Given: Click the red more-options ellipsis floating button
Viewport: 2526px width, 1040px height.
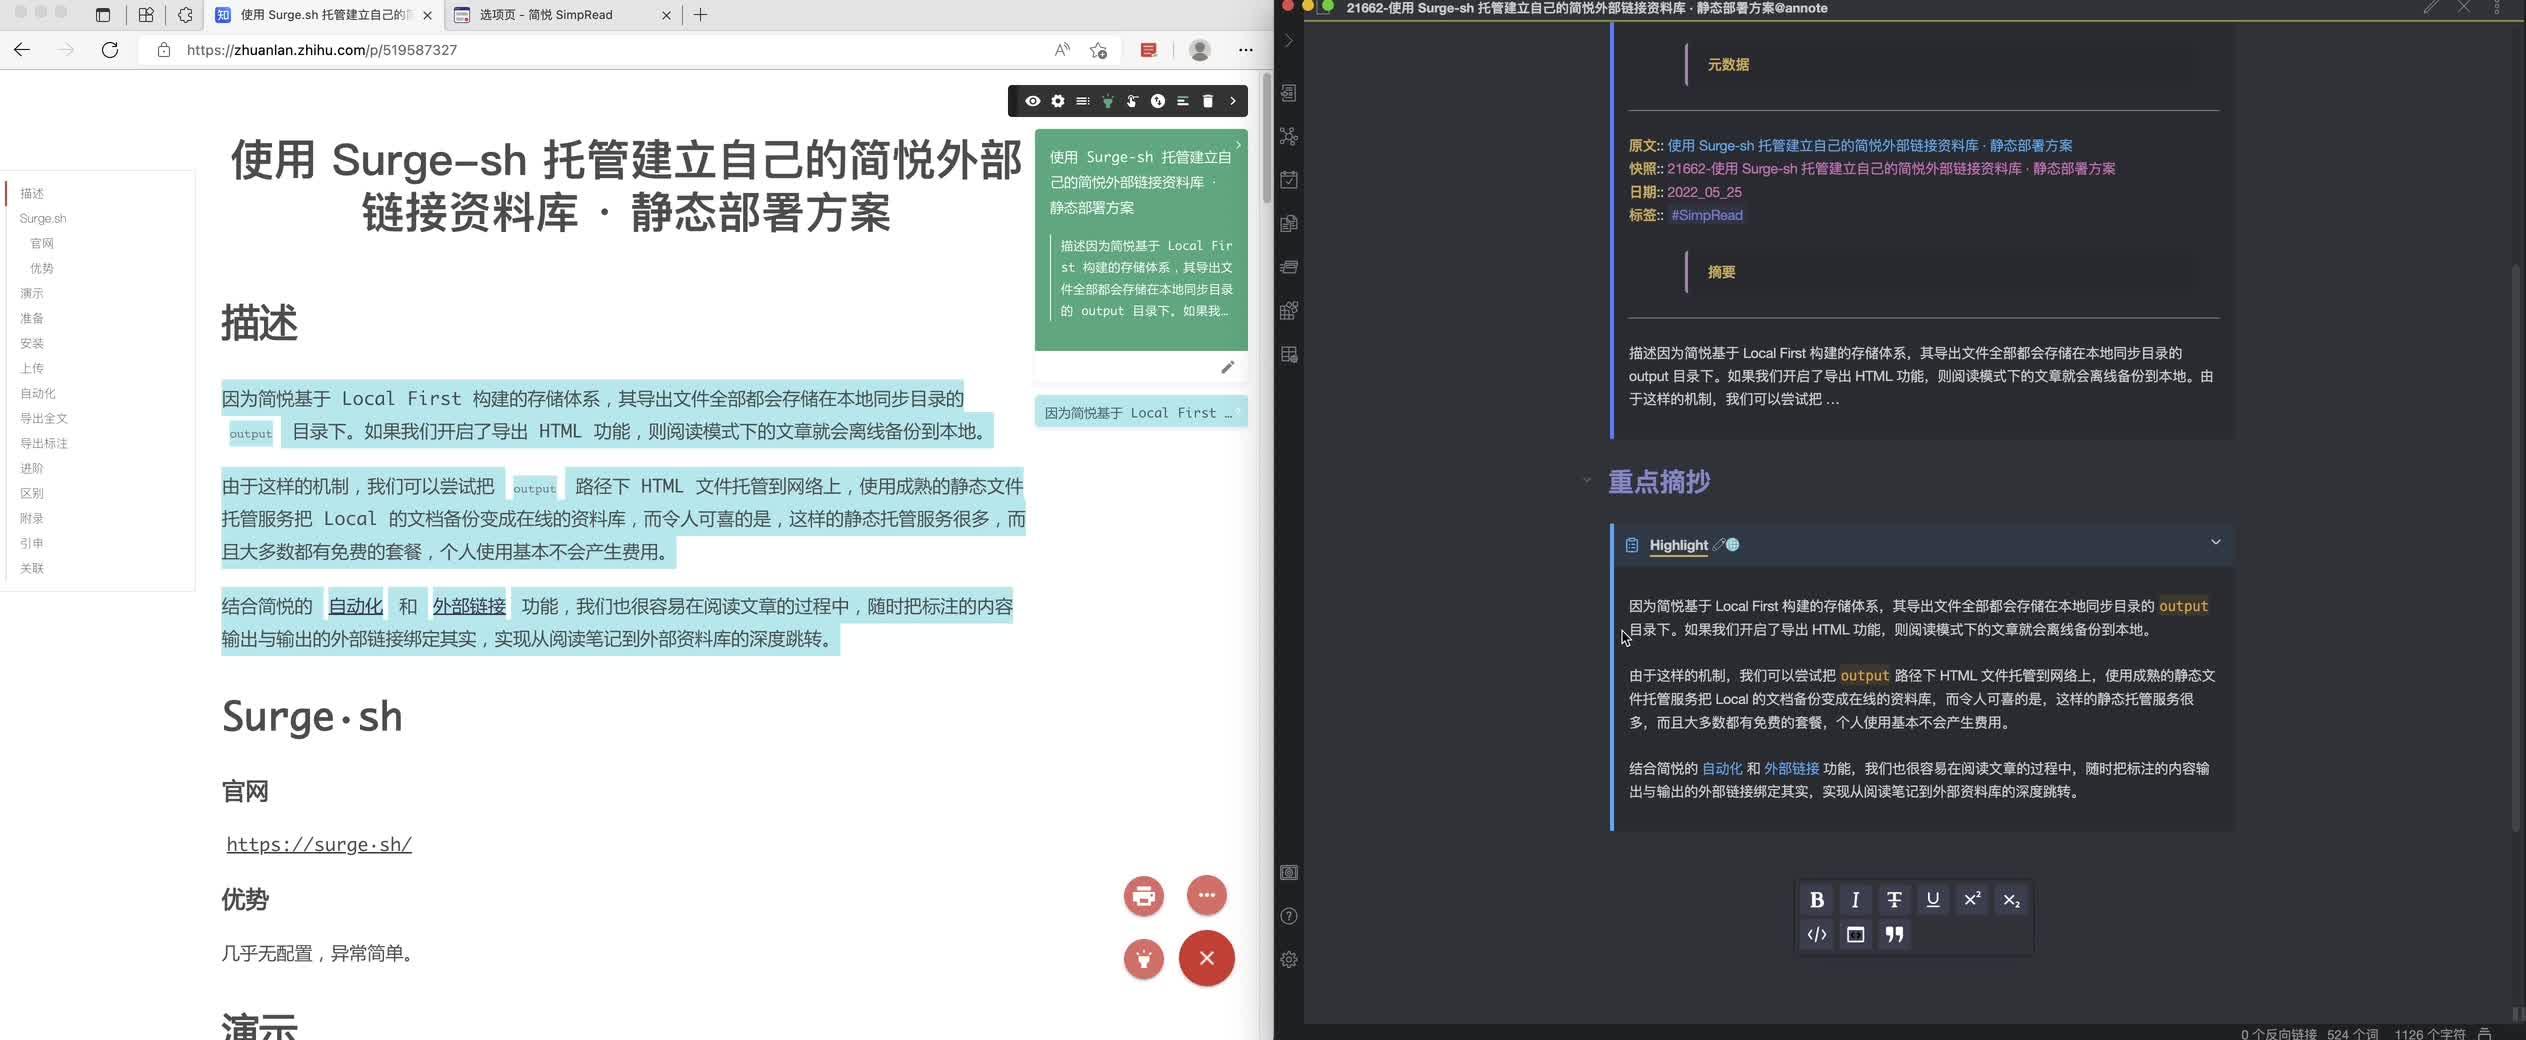Looking at the screenshot, I should [1206, 895].
